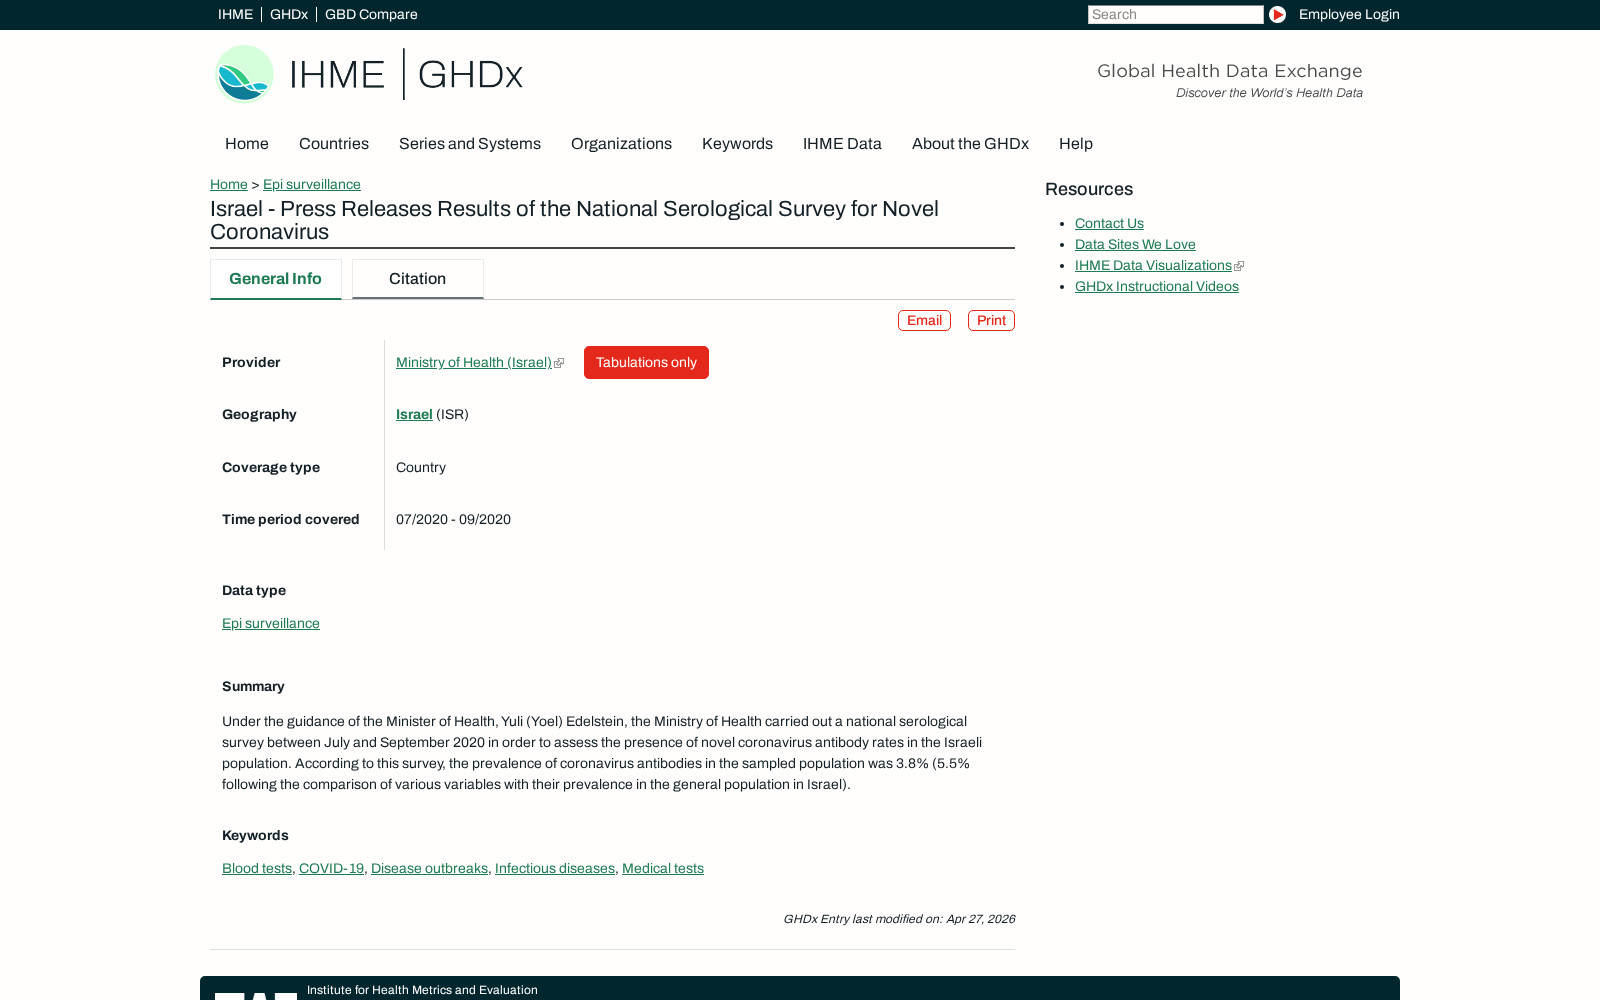Click the Tabulations only red badge
The height and width of the screenshot is (1000, 1600).
(x=646, y=362)
